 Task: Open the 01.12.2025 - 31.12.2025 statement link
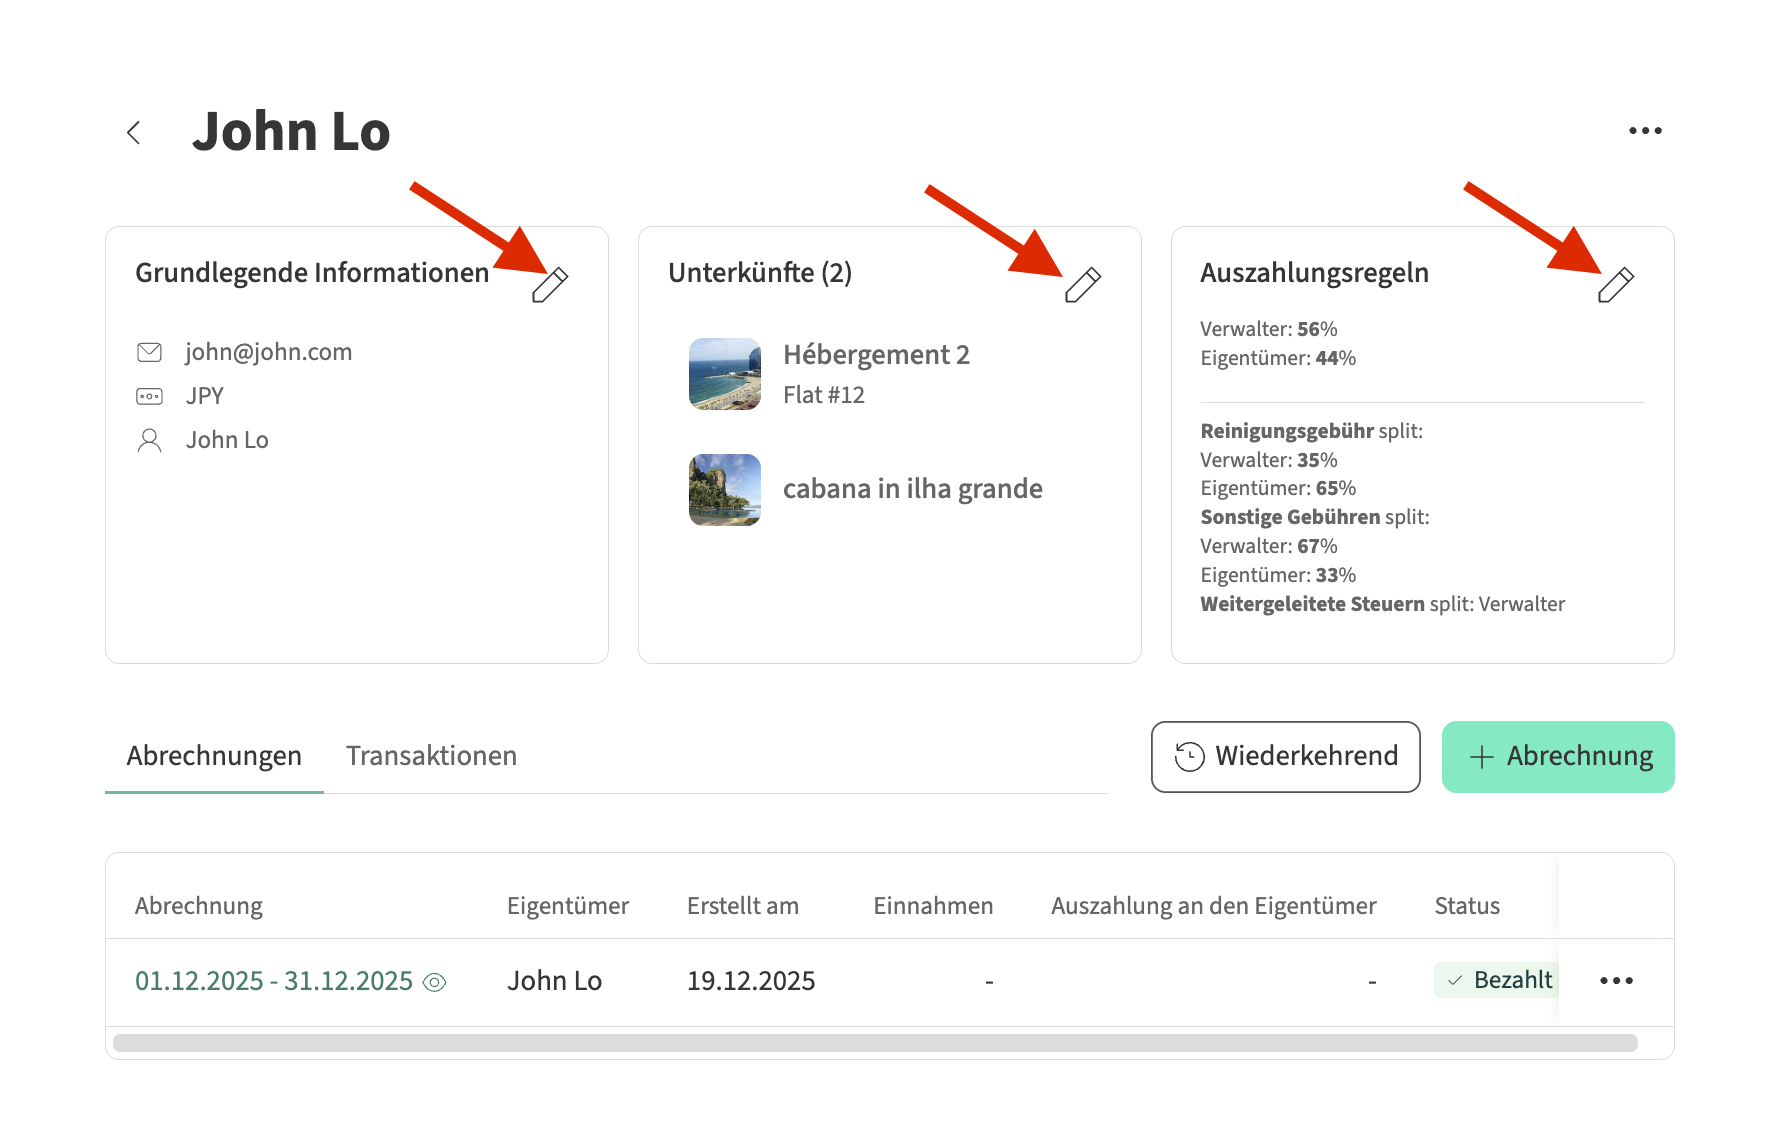coord(273,981)
